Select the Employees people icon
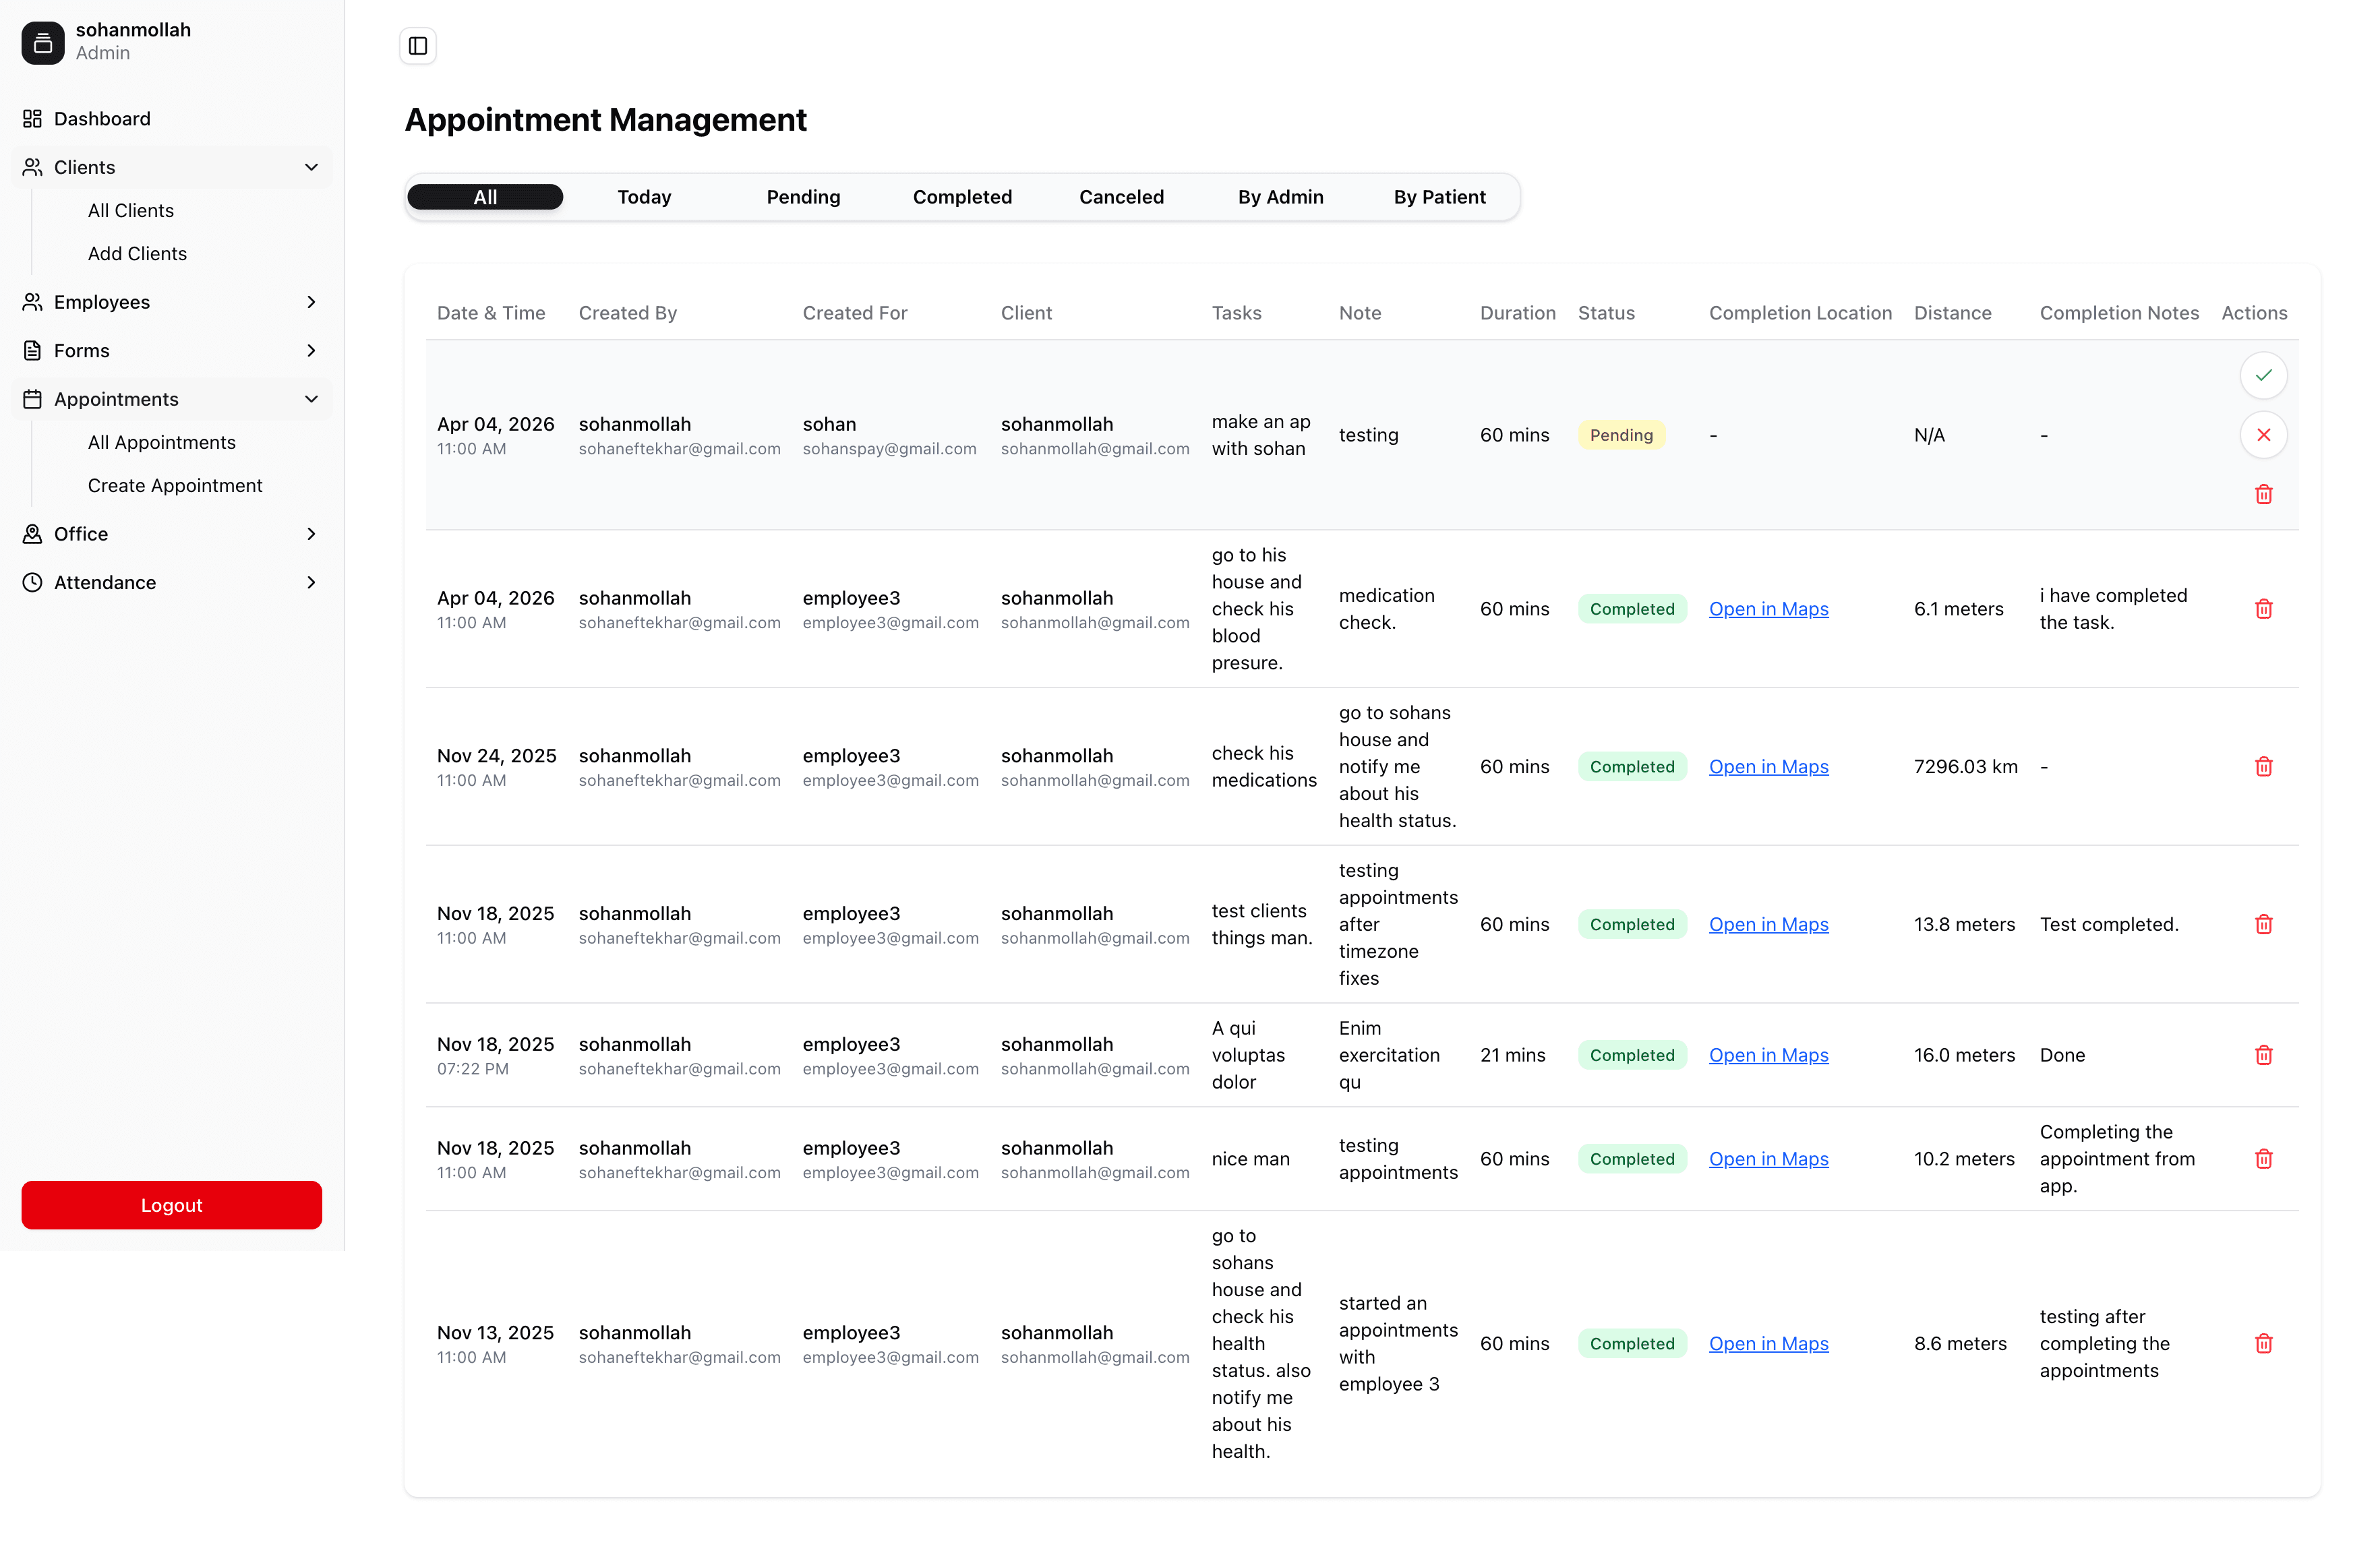 coord(32,302)
